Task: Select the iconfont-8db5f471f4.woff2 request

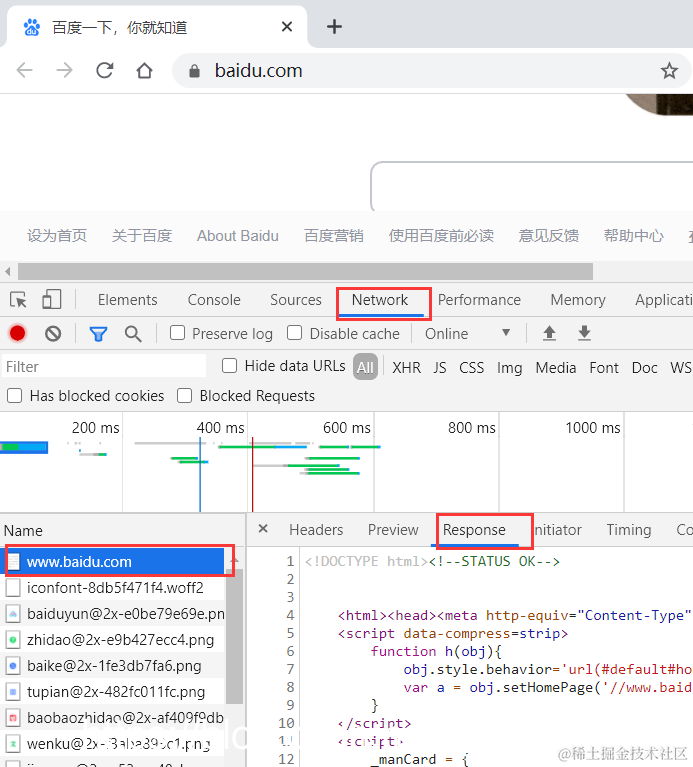Action: point(114,587)
